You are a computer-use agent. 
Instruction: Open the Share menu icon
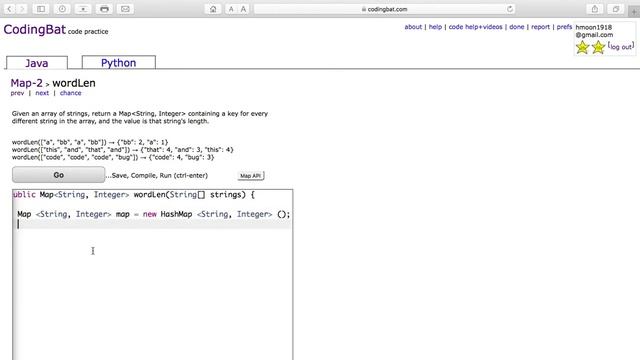point(595,9)
